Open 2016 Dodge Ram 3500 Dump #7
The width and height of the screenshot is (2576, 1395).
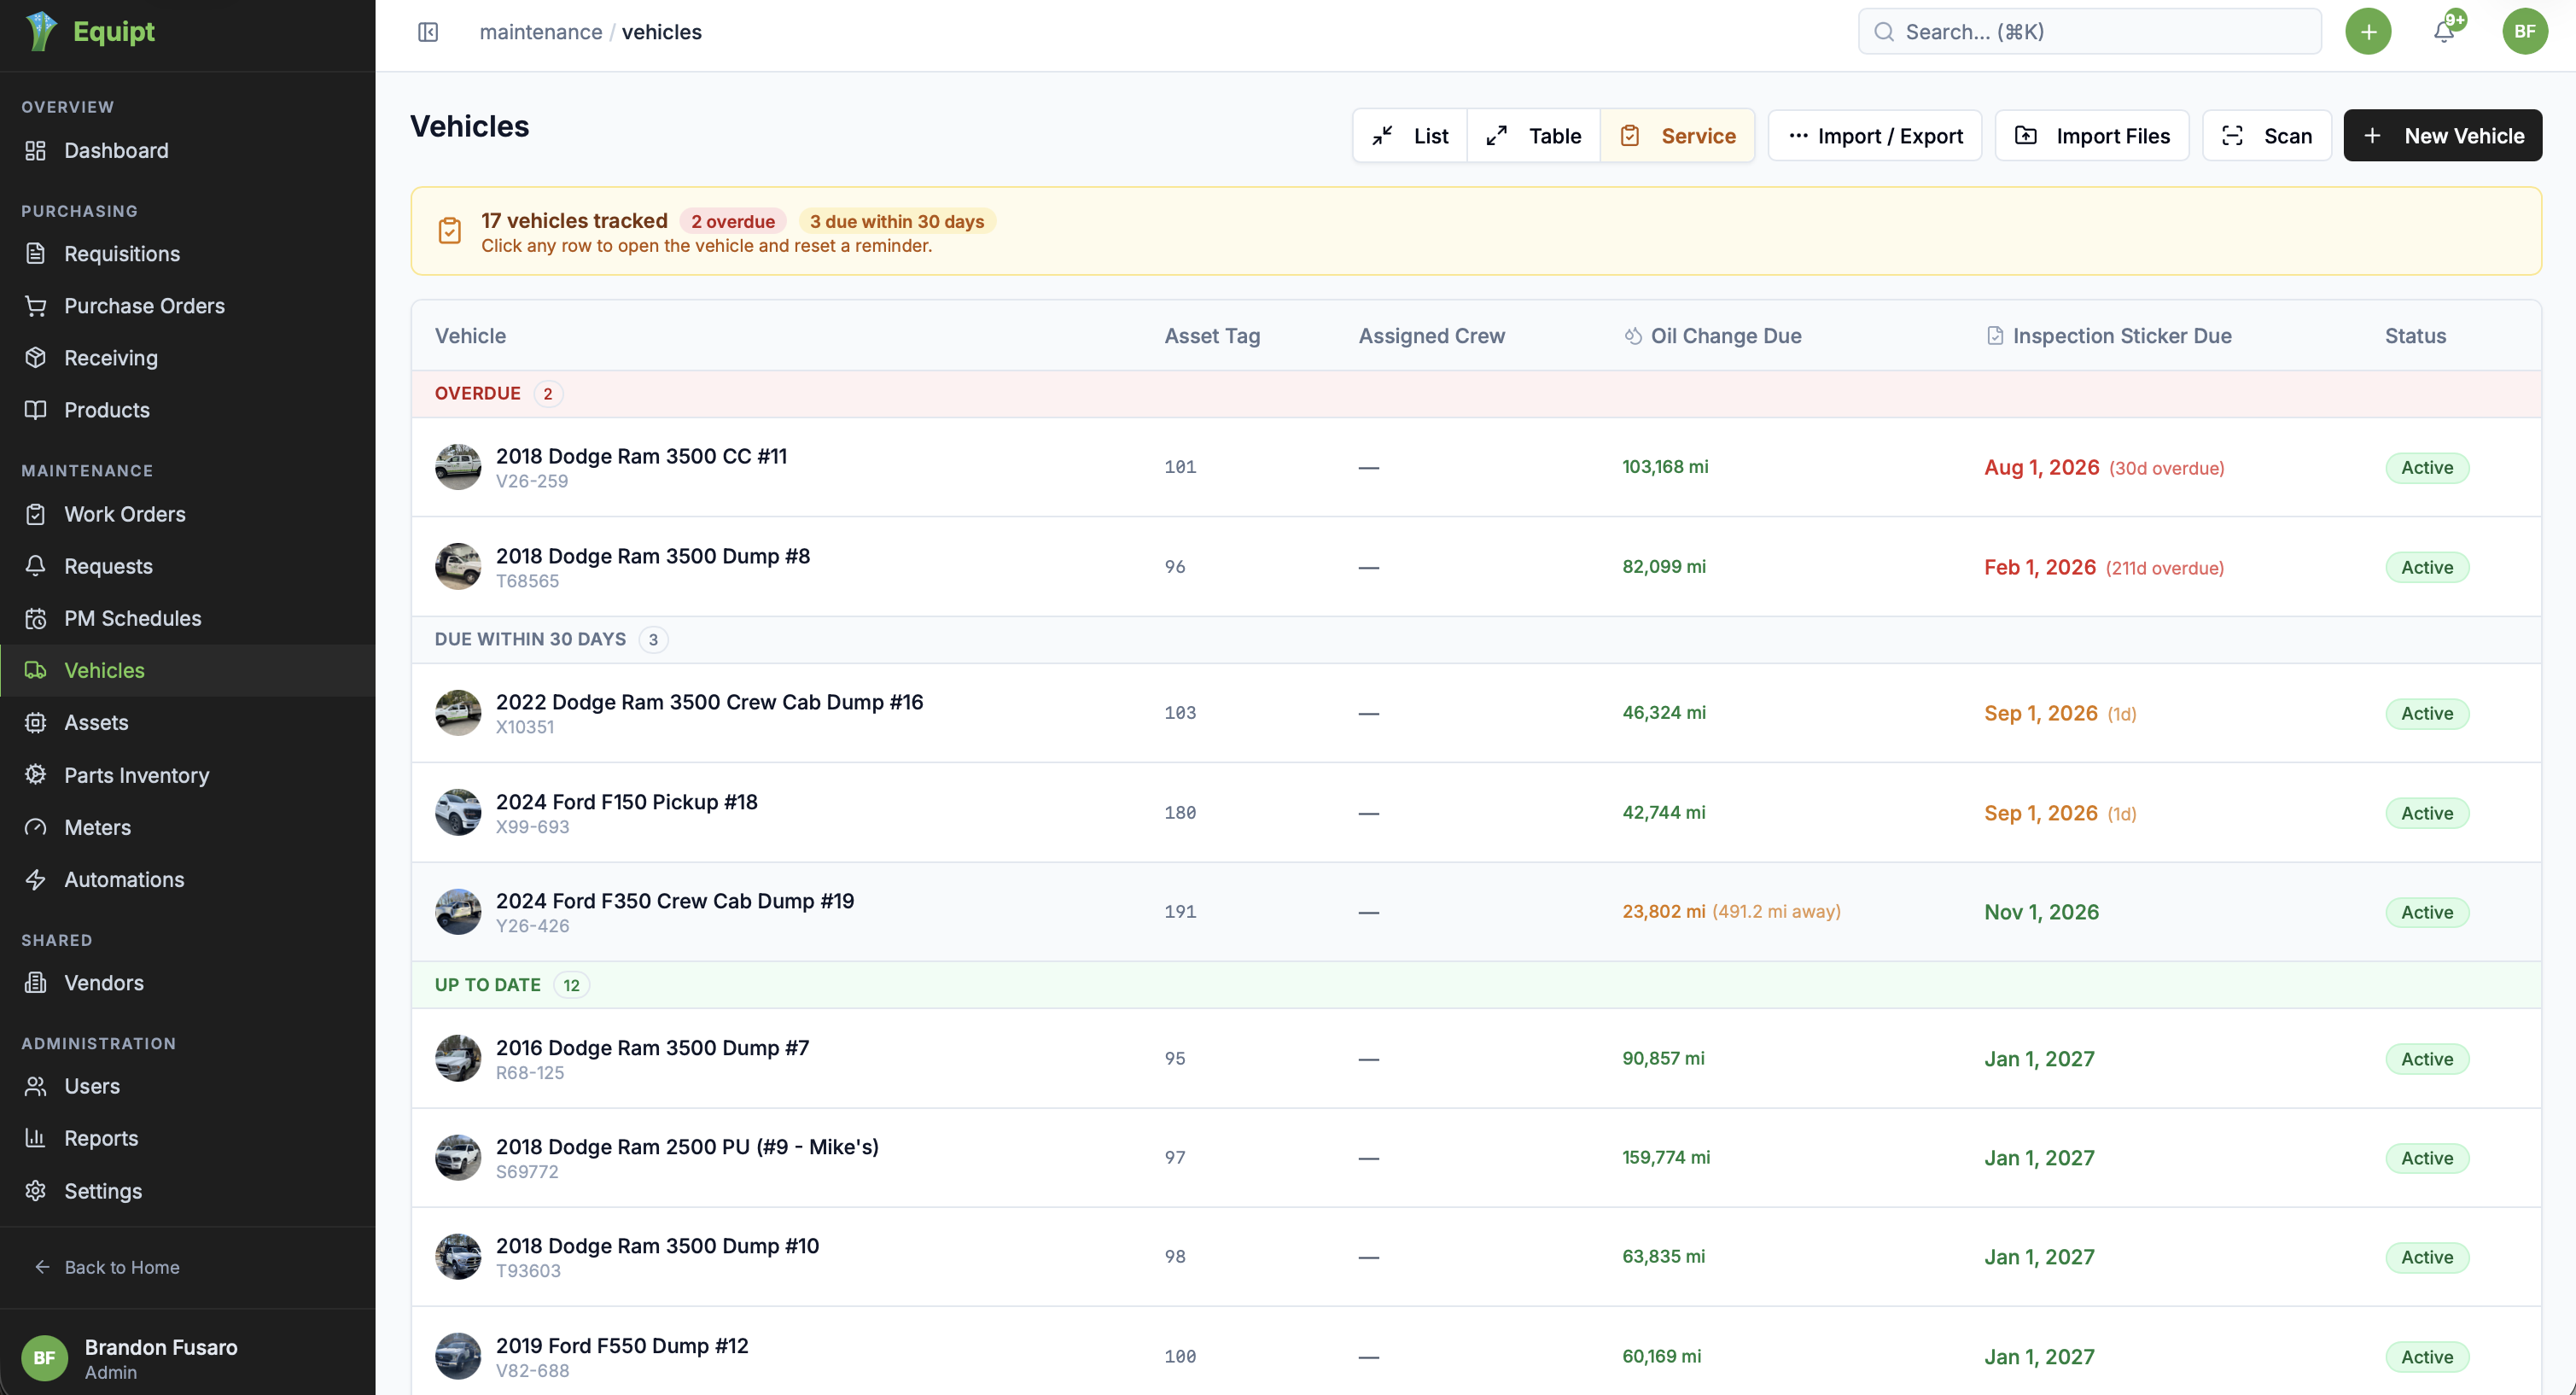tap(1476, 1059)
